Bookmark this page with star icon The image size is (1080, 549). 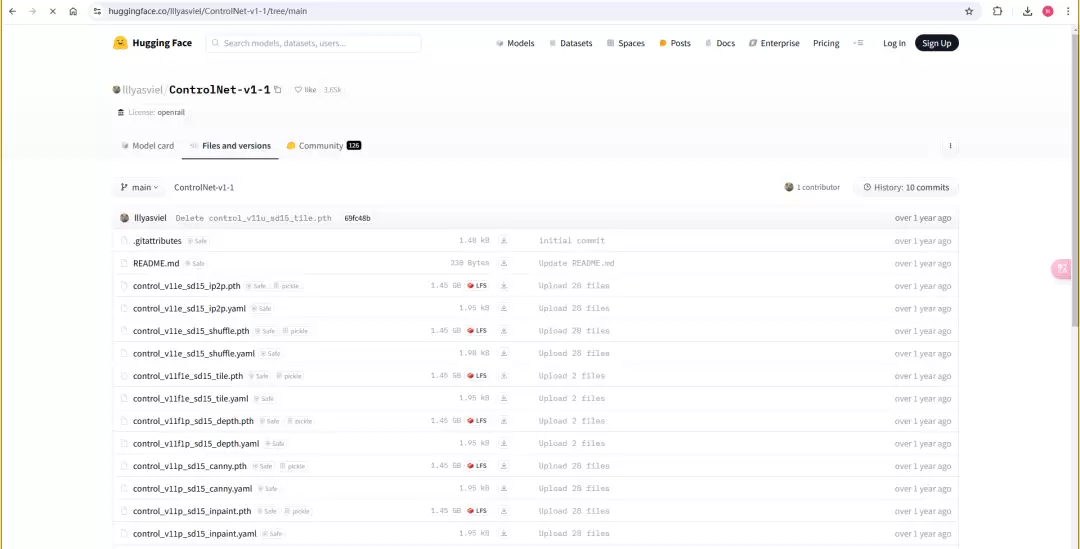click(x=968, y=11)
